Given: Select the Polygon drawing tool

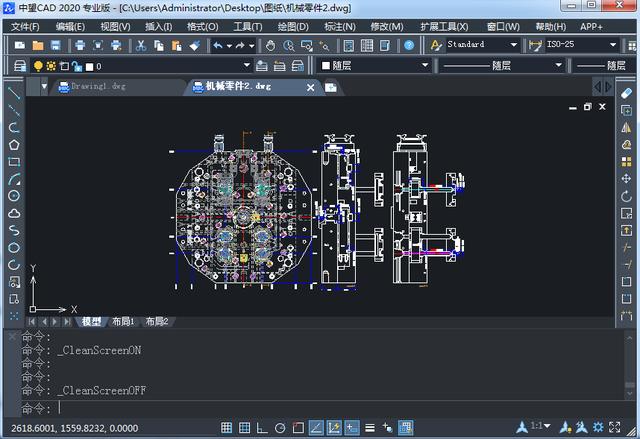Looking at the screenshot, I should click(x=14, y=144).
